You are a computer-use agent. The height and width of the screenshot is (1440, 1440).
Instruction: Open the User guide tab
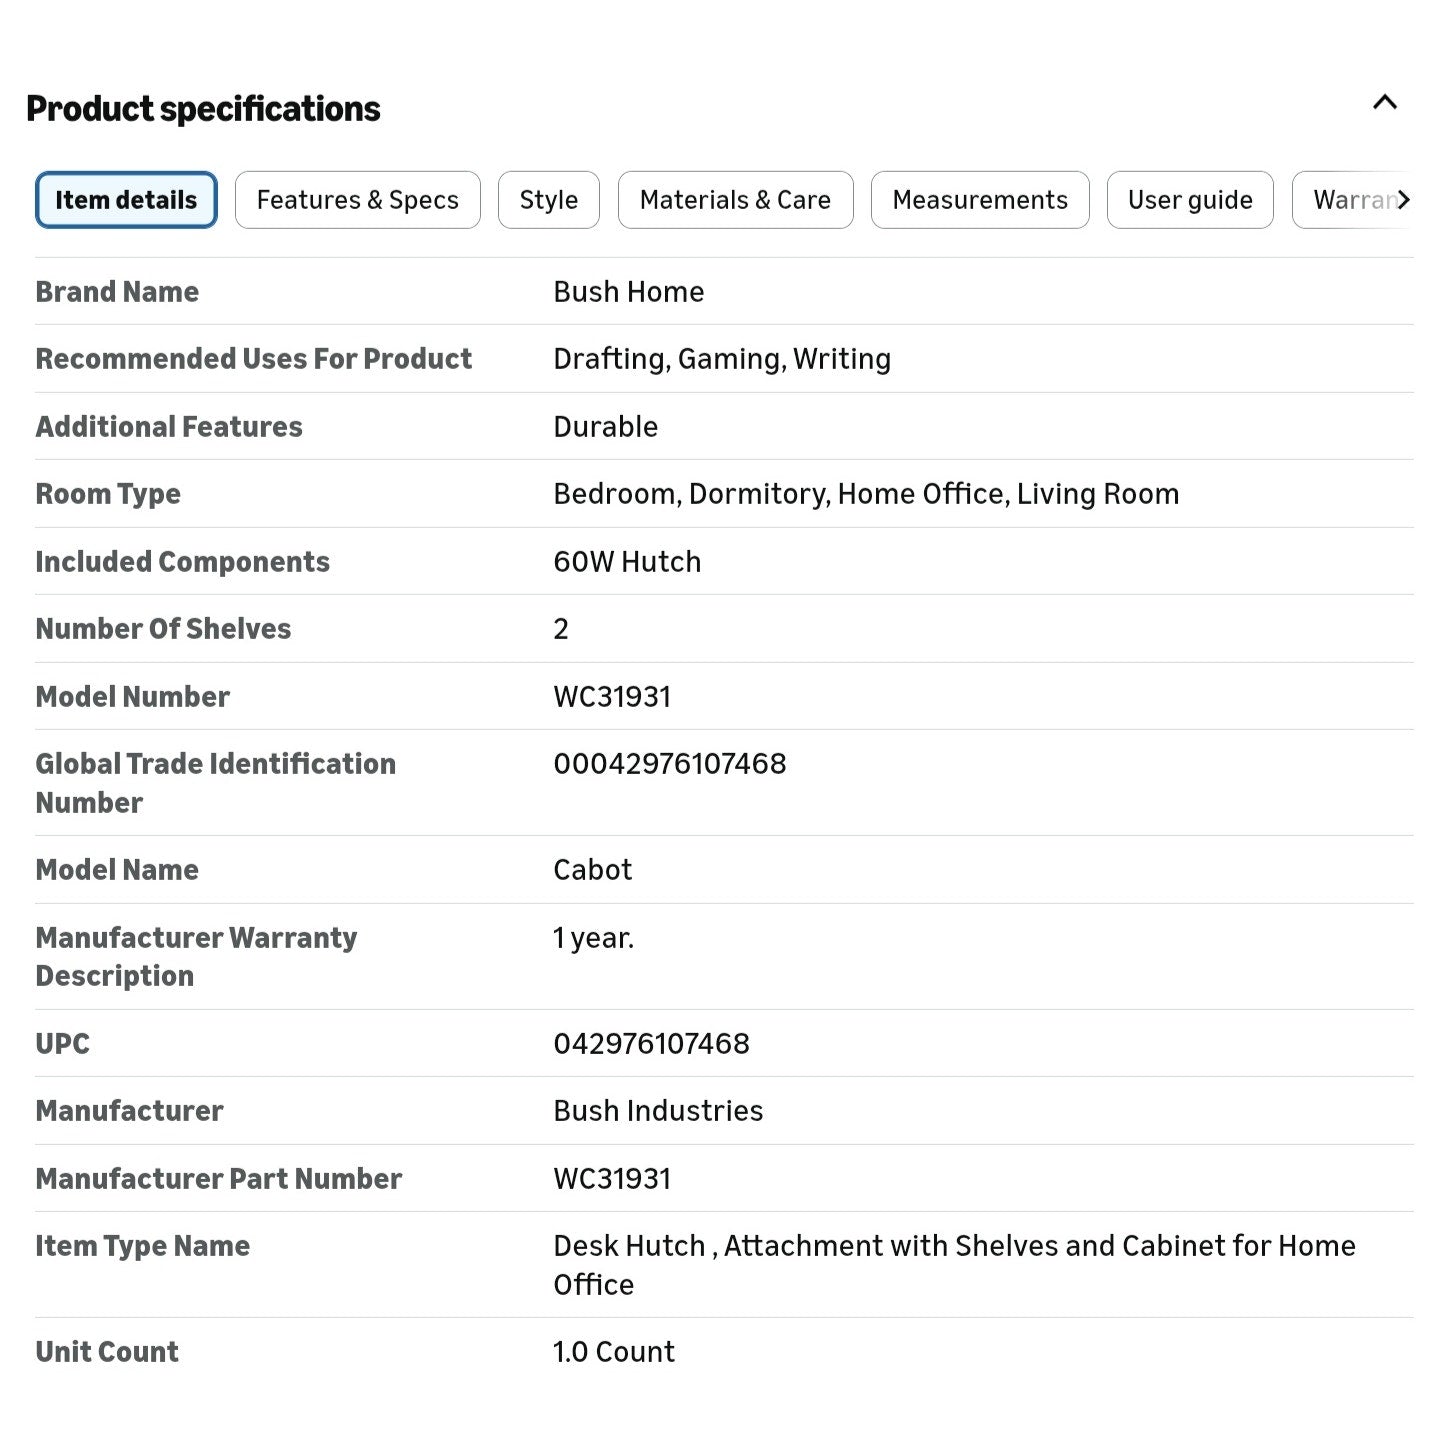point(1190,200)
